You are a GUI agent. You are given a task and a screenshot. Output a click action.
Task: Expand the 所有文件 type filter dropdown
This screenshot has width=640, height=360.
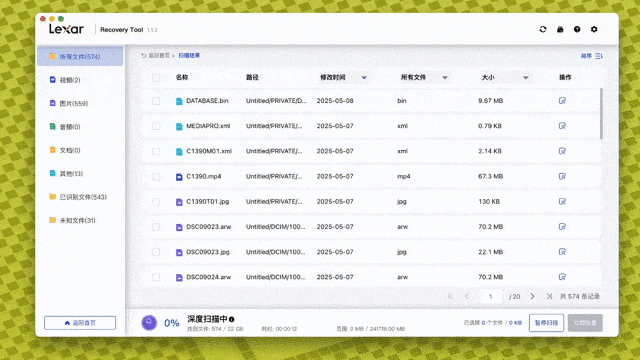445,78
